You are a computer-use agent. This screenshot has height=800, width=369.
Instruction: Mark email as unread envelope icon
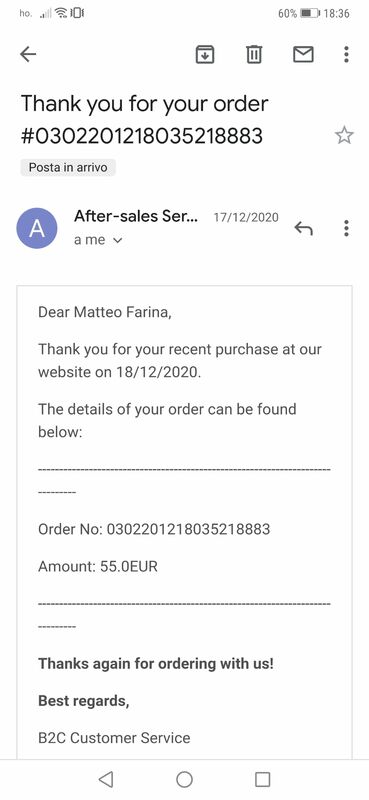pos(303,54)
